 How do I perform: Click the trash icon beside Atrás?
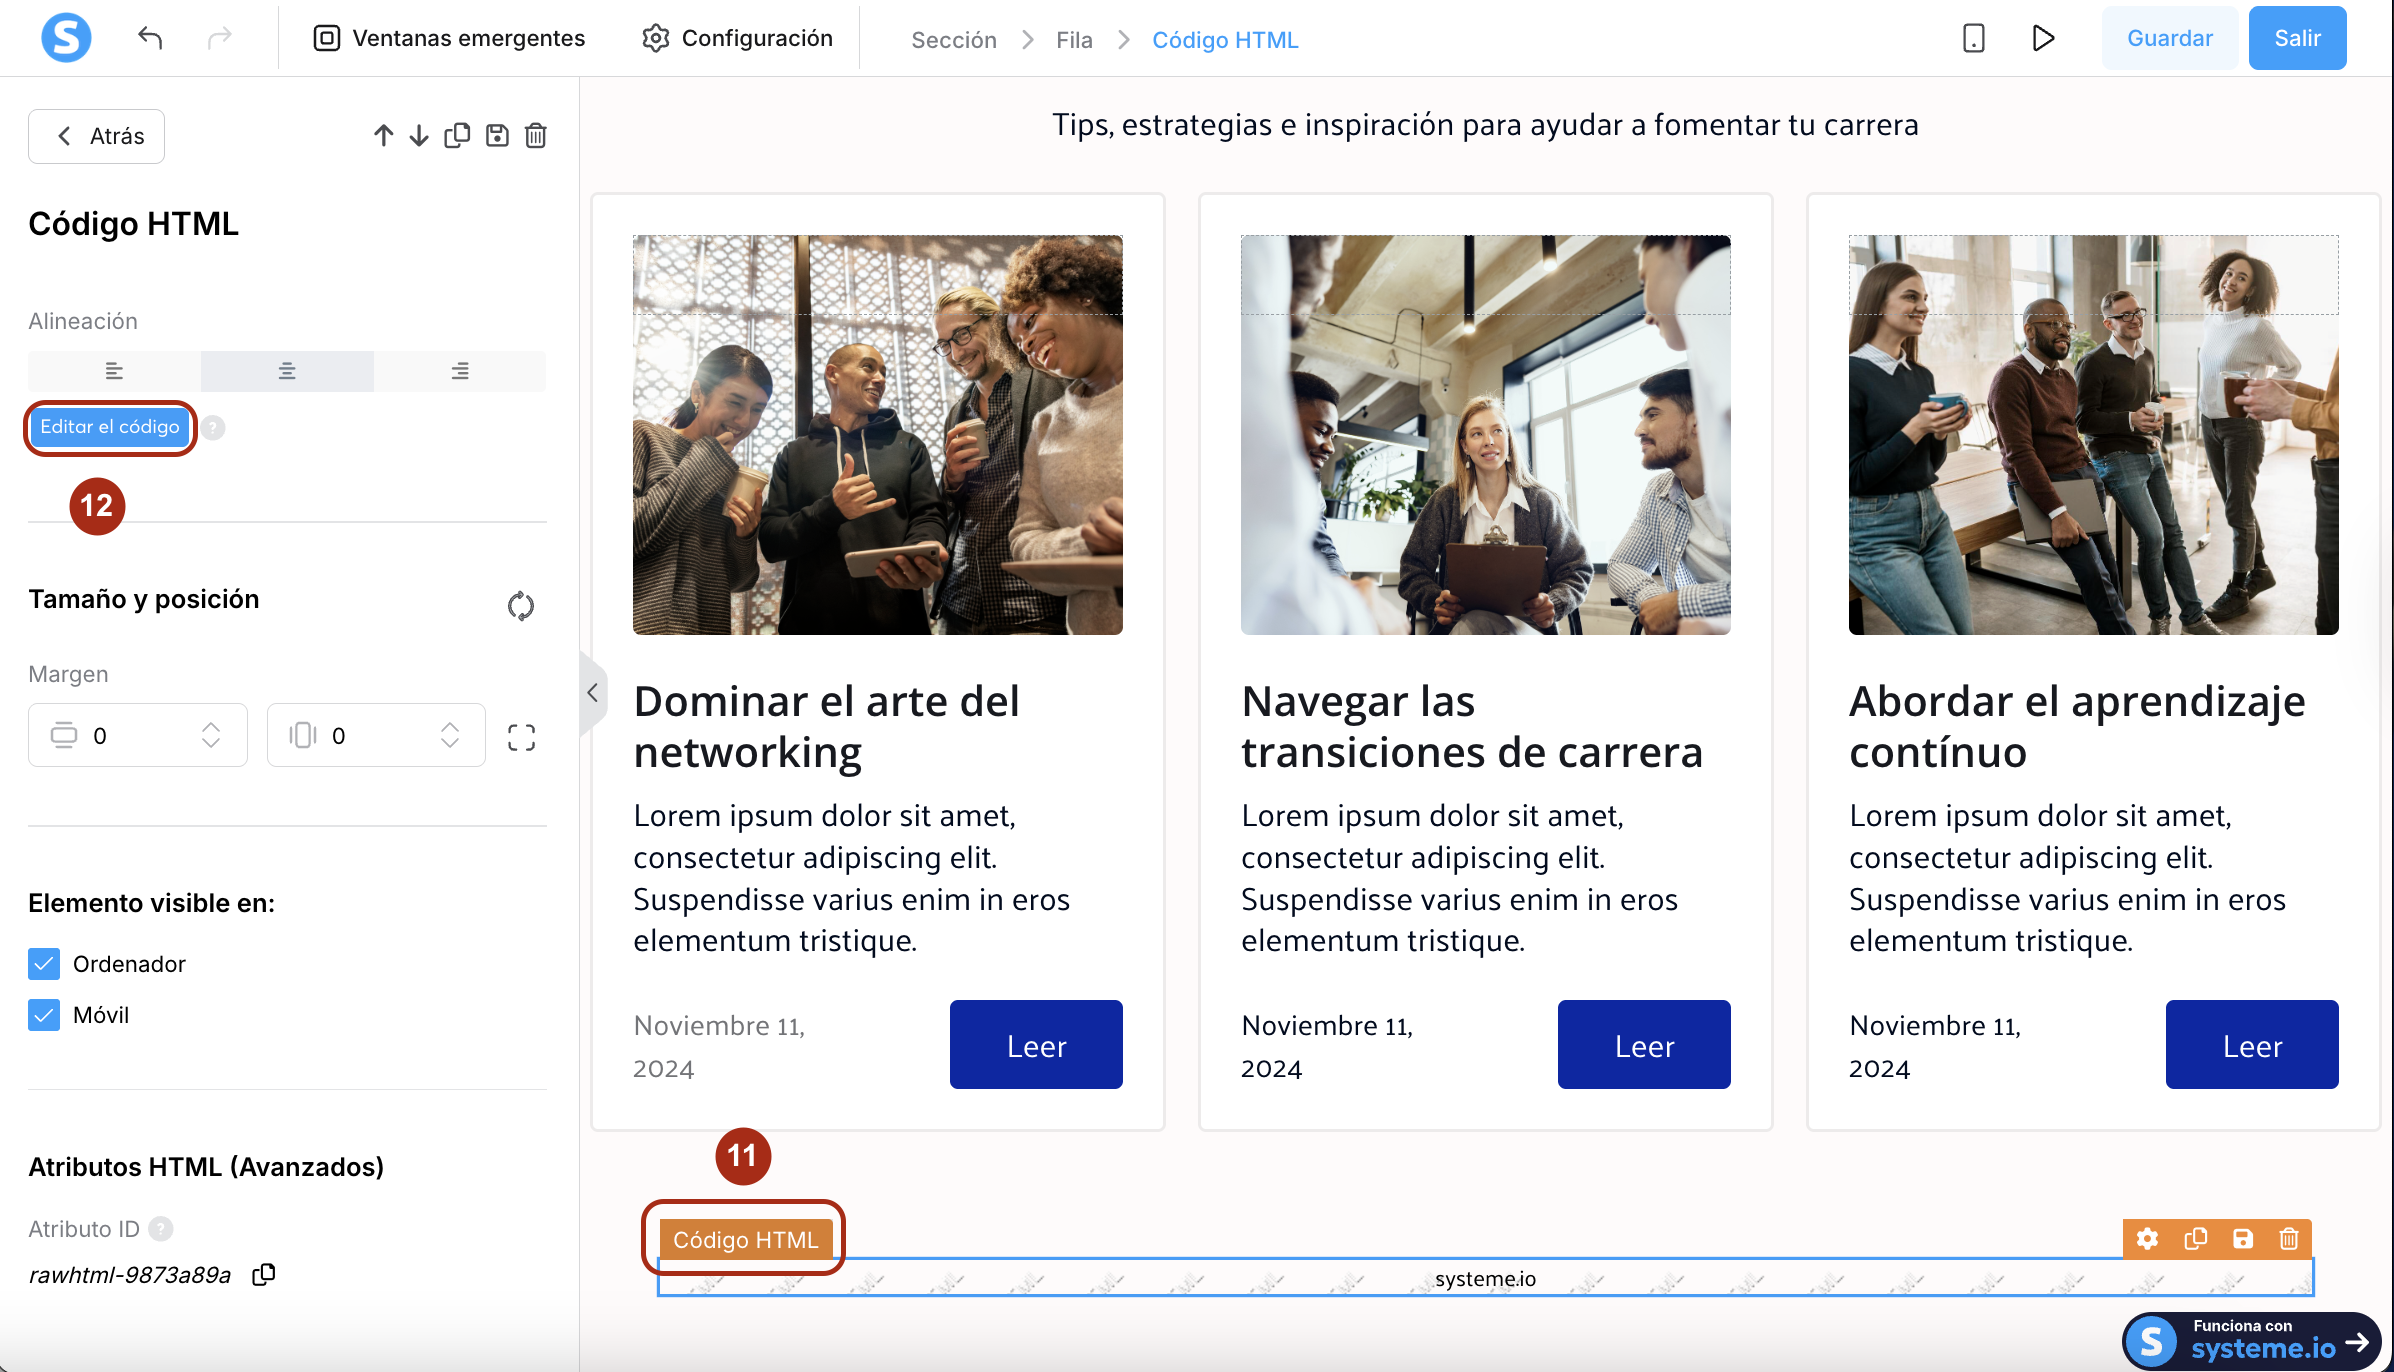pyautogui.click(x=536, y=135)
